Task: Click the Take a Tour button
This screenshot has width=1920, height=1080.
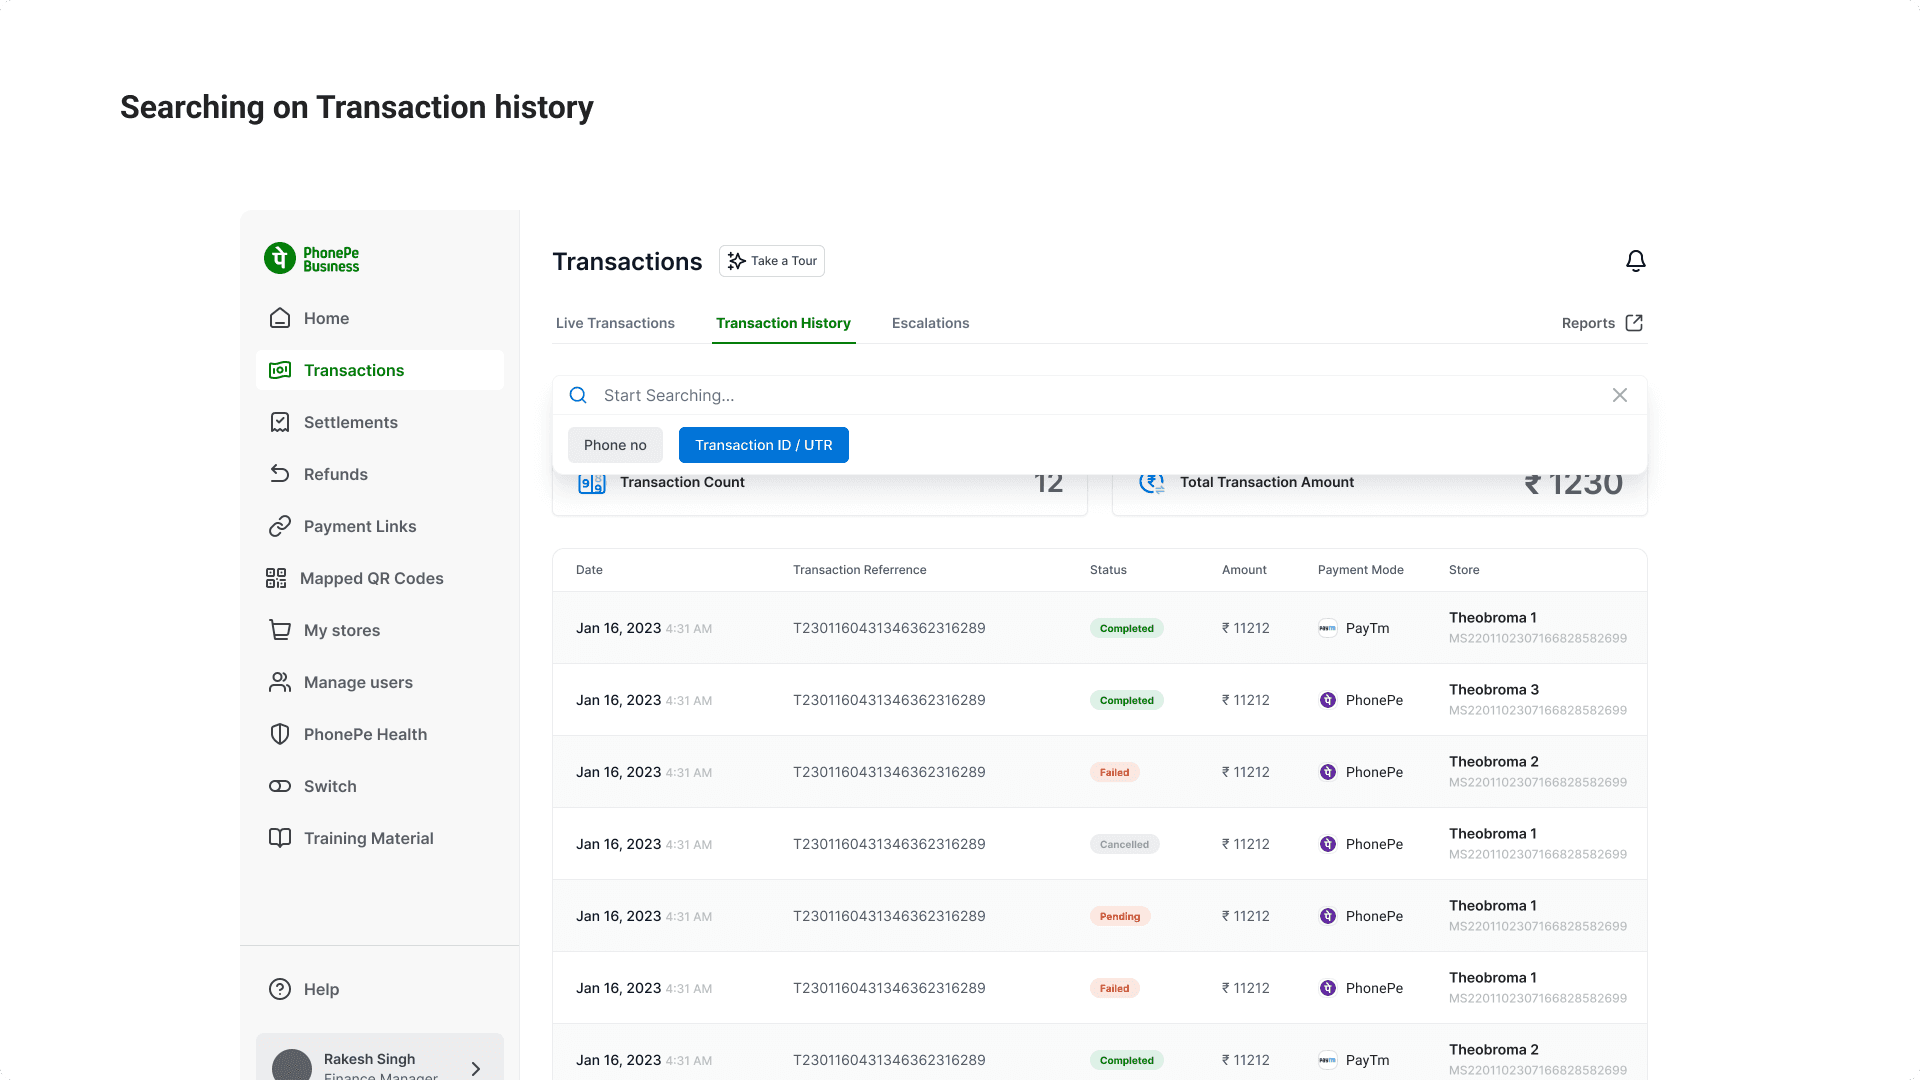Action: [x=772, y=261]
